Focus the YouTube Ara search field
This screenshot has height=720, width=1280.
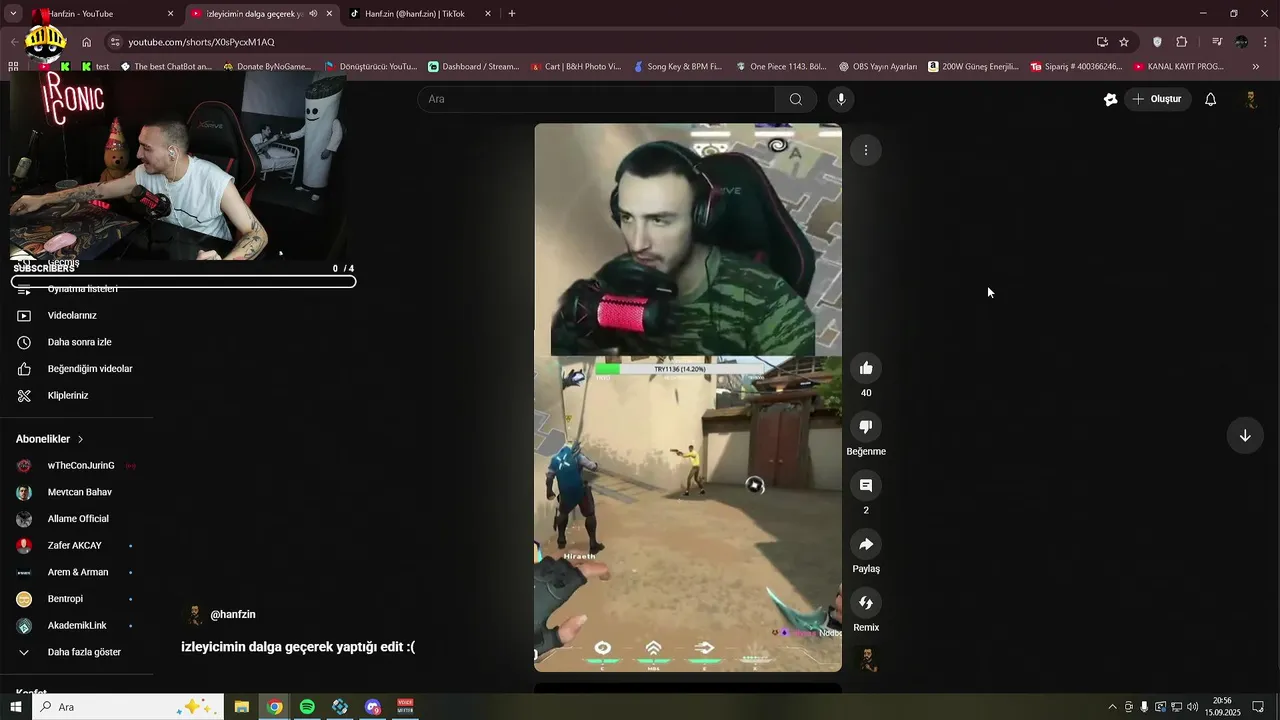[596, 99]
